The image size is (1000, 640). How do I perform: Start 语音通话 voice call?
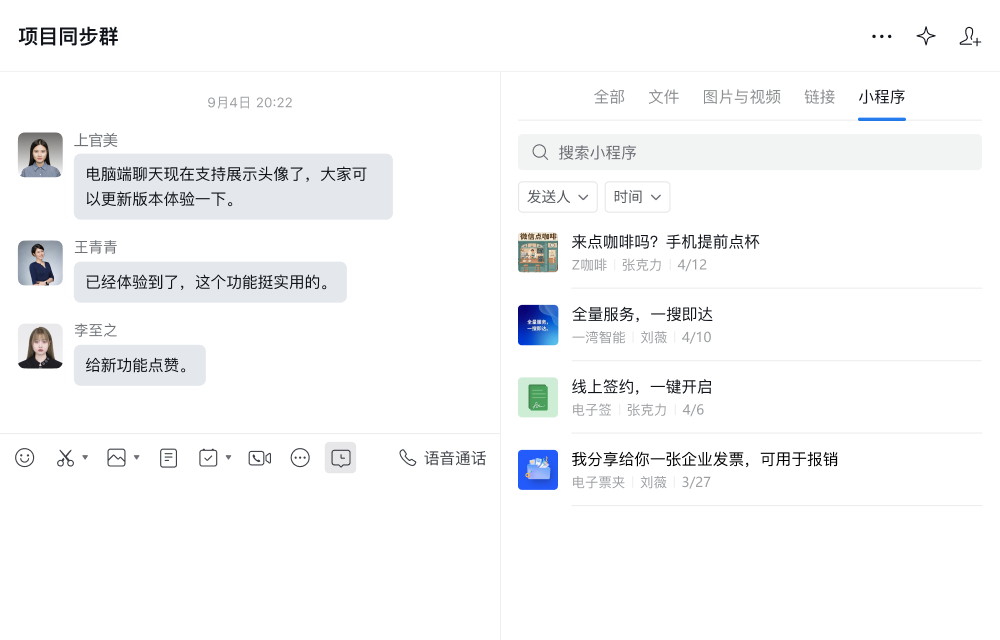[443, 458]
